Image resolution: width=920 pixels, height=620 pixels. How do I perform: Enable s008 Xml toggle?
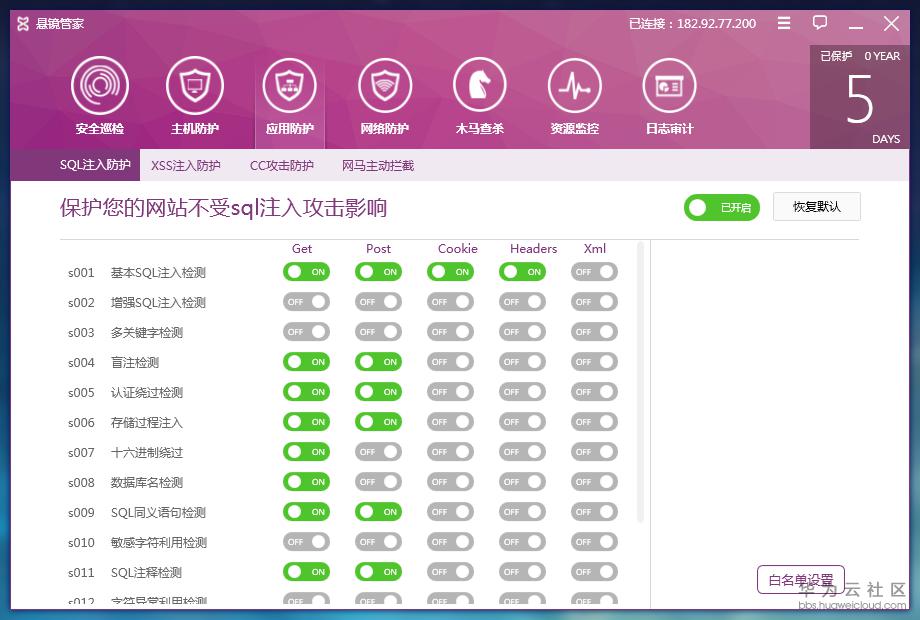[594, 482]
